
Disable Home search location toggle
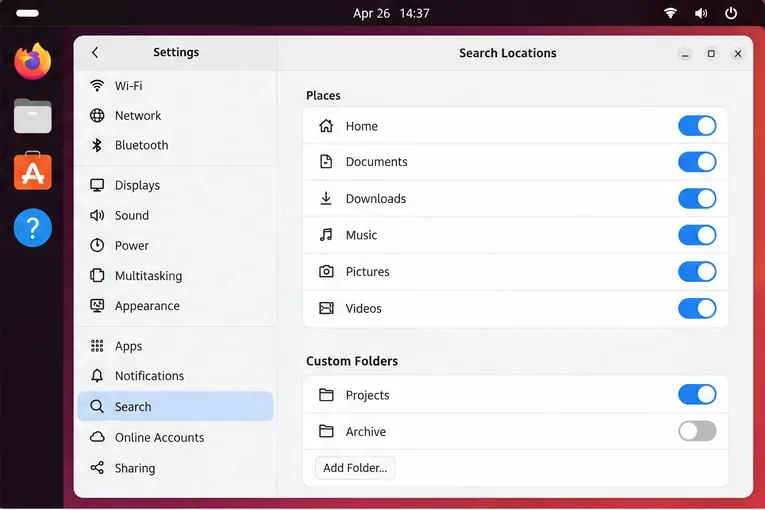point(697,126)
